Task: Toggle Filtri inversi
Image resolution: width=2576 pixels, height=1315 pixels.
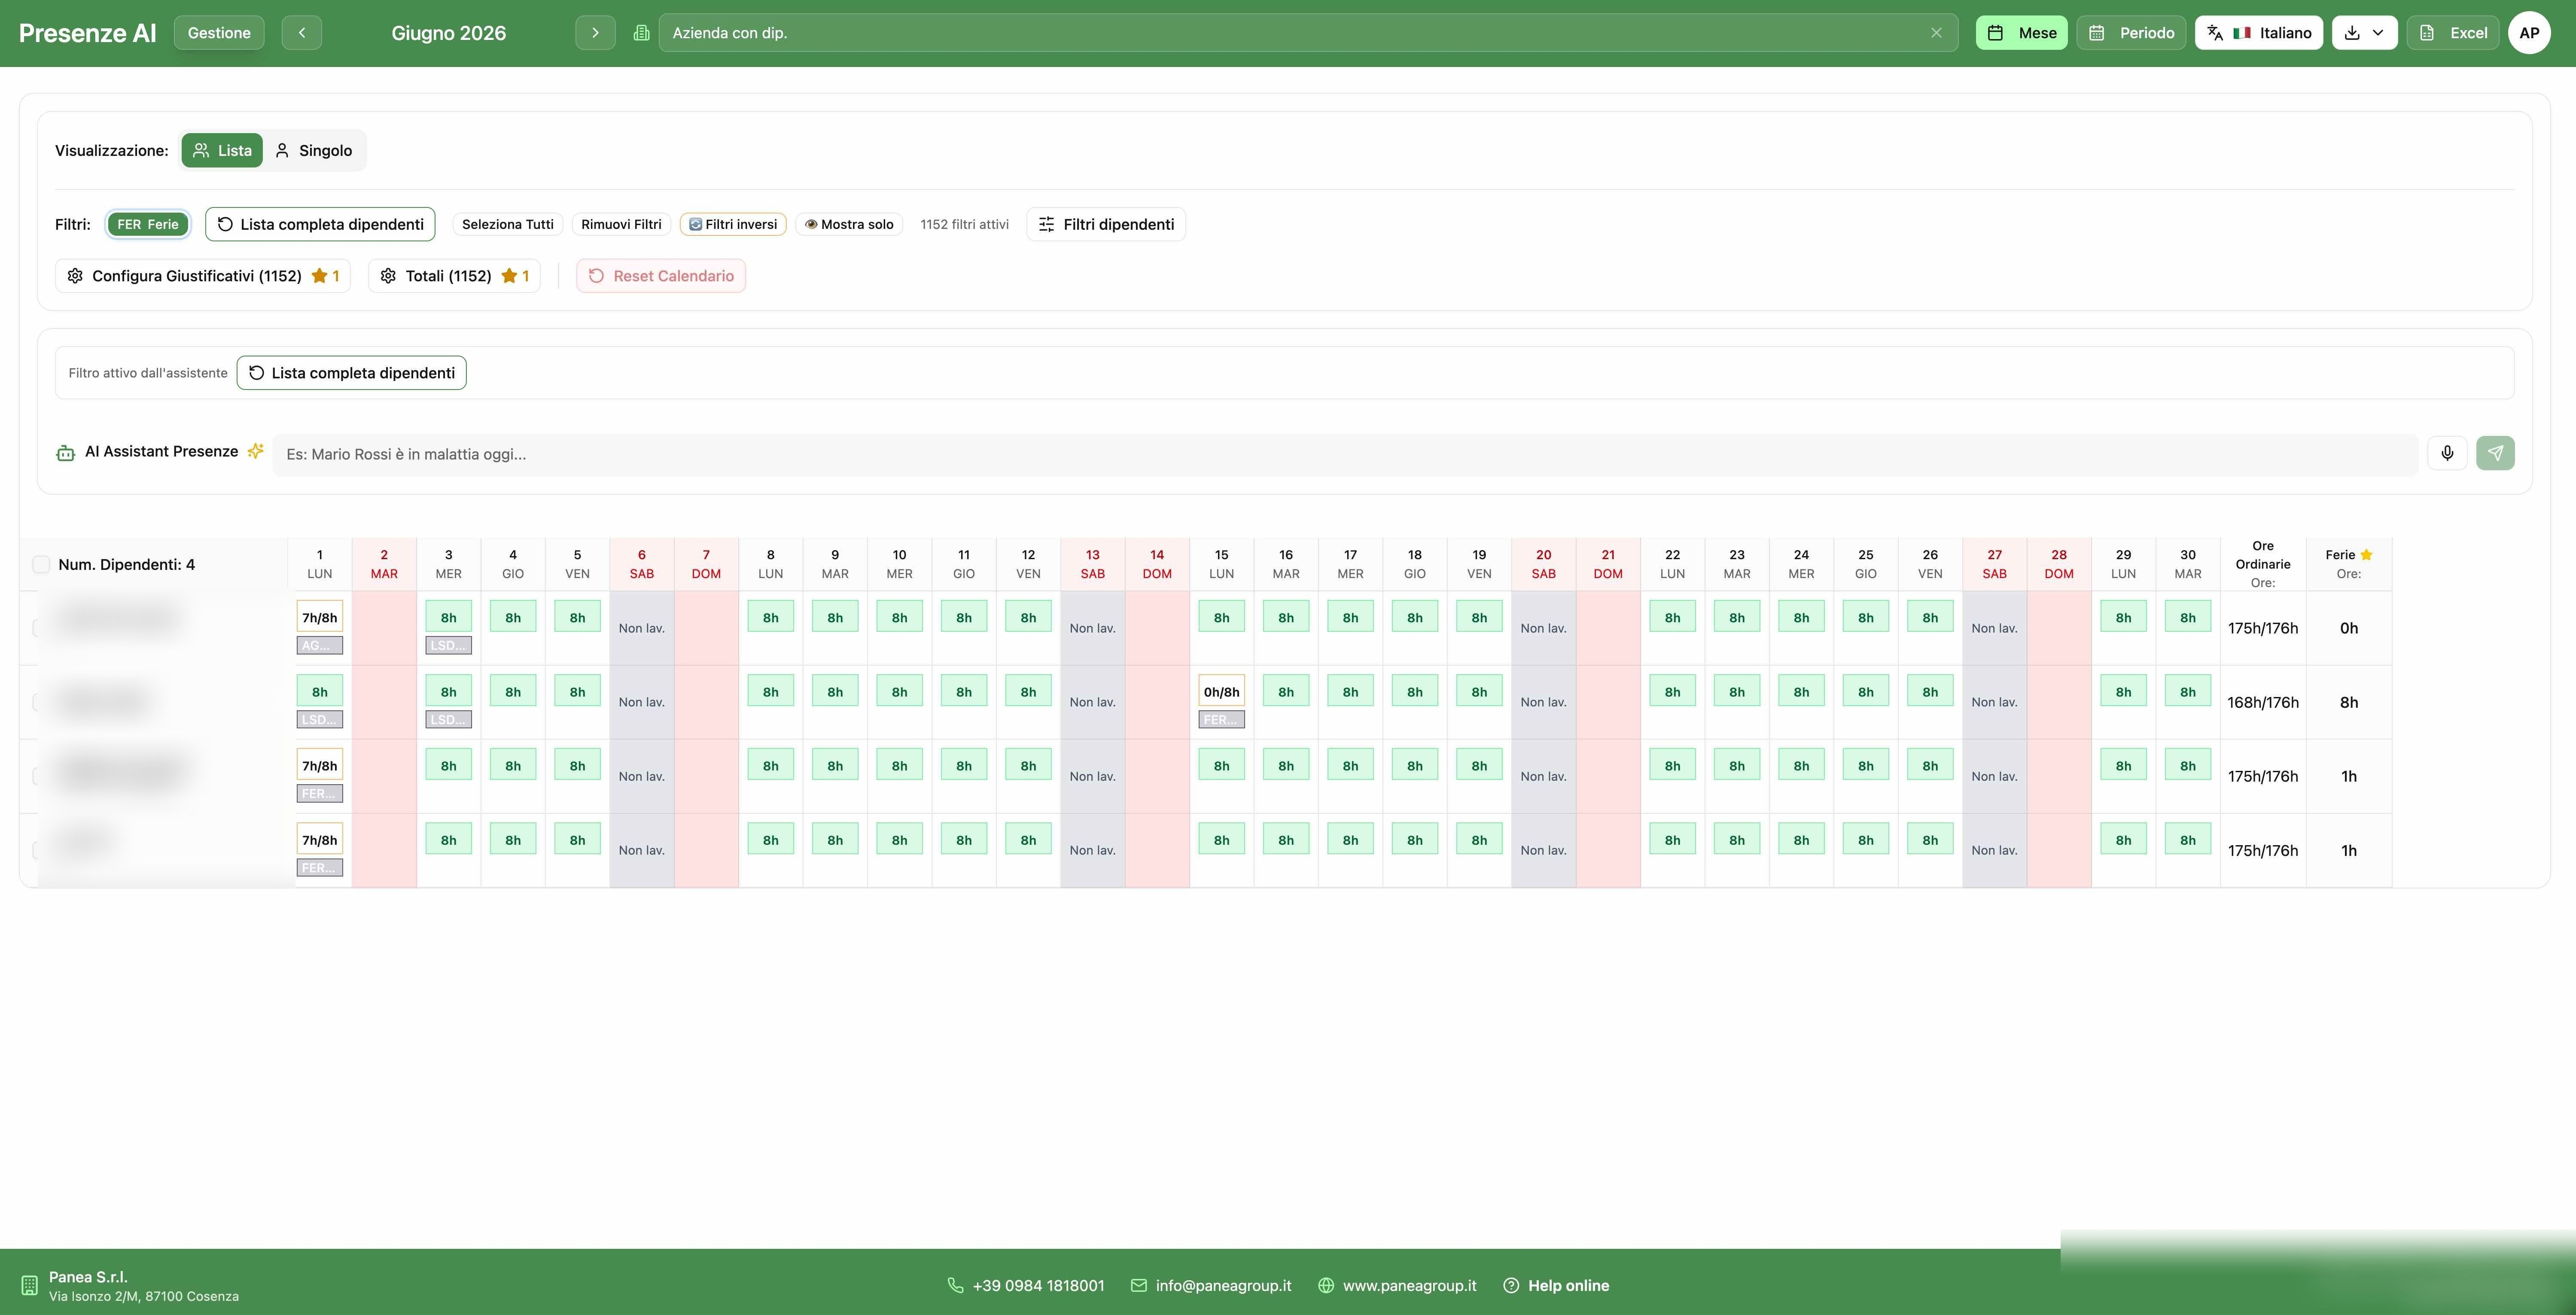Action: [733, 224]
